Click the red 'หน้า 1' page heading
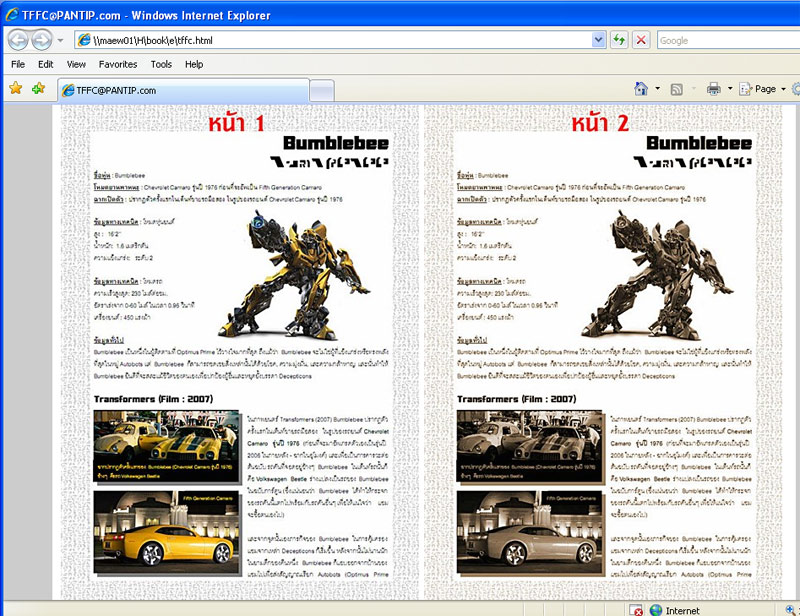Viewport: 800px width, 616px height. [x=236, y=124]
